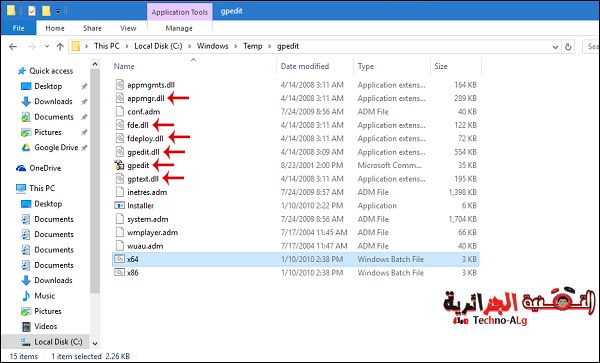The height and width of the screenshot is (363, 600).
Task: Click '1 item selected 2.26 KB' status text
Action: [x=91, y=356]
